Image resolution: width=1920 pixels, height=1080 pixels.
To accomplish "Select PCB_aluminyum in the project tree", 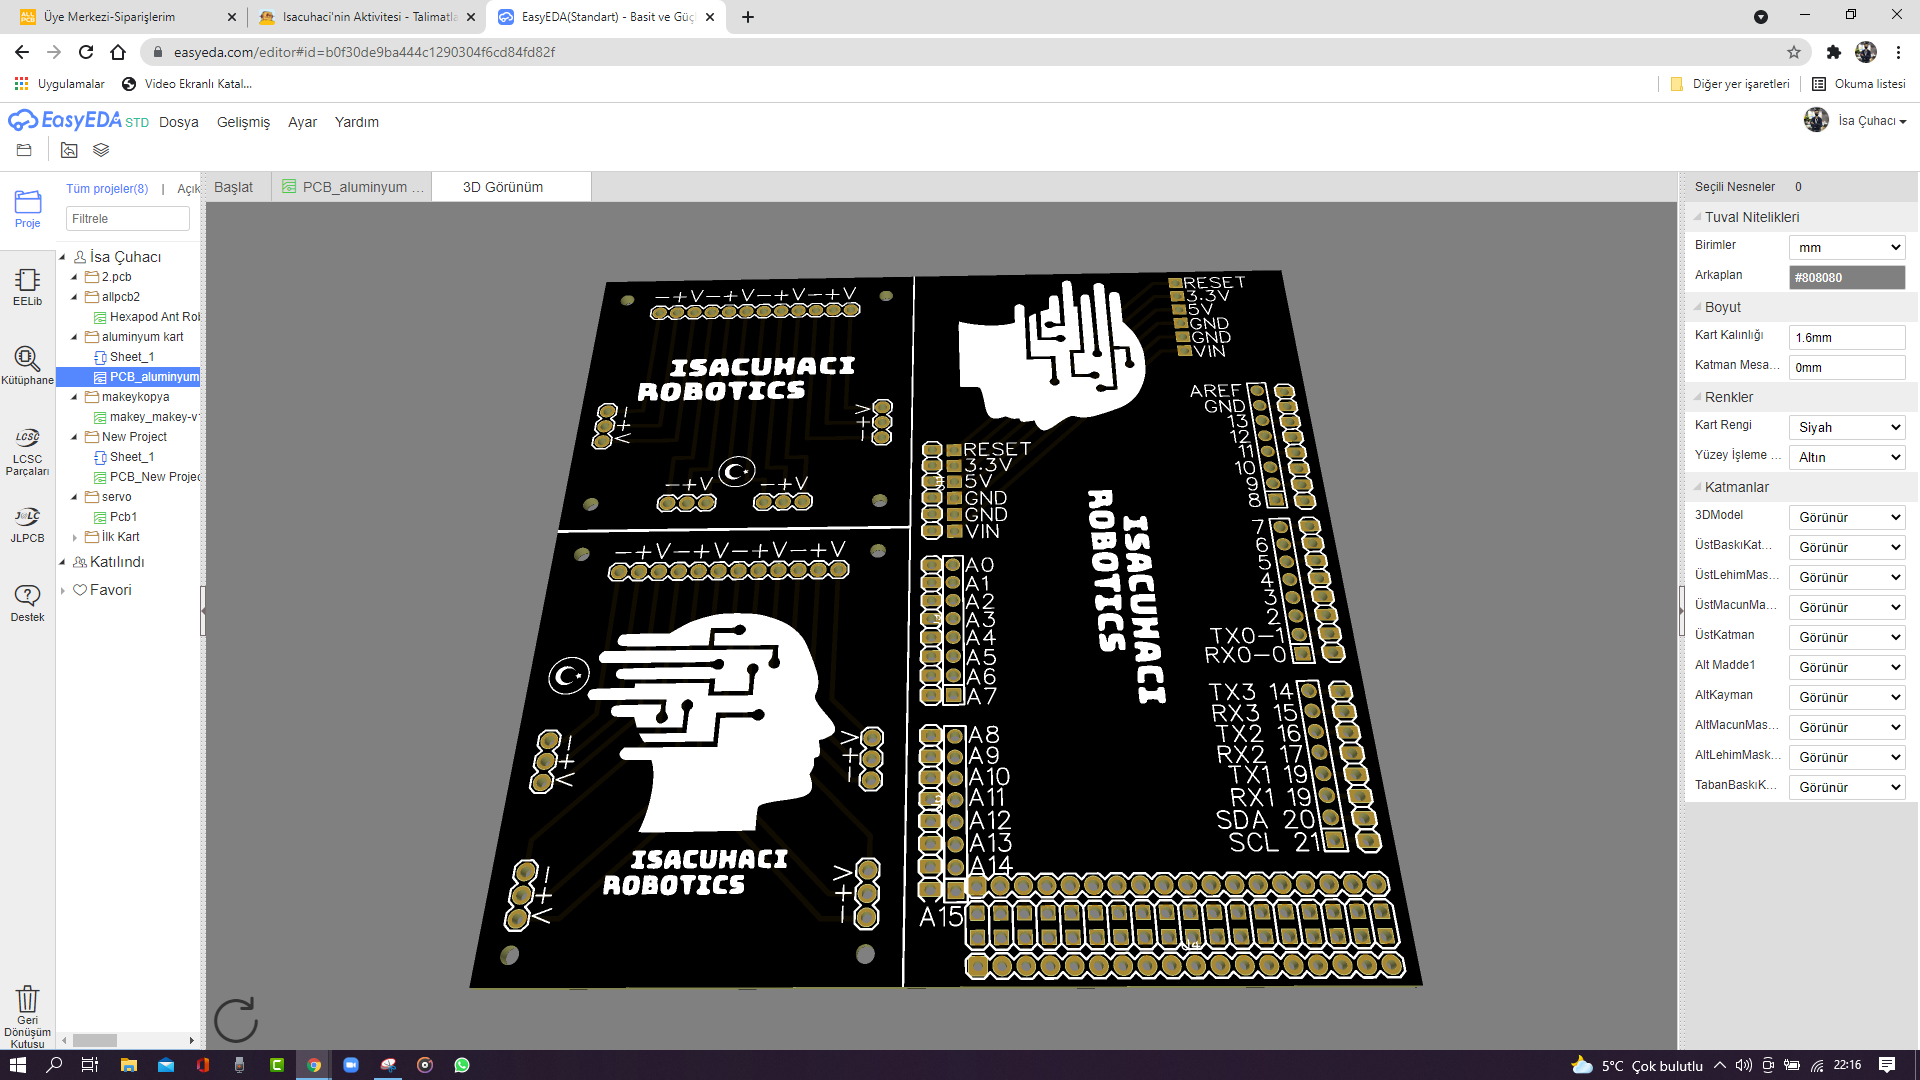I will 152,377.
